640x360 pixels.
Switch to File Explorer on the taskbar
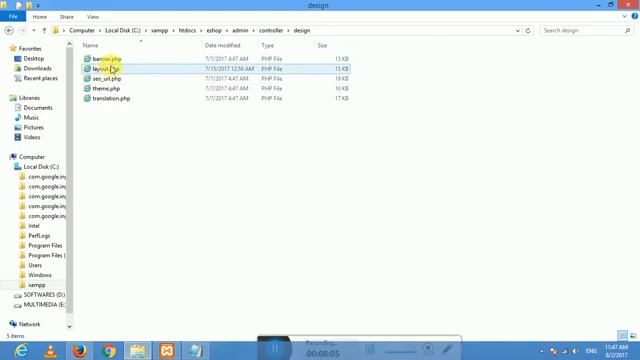(x=138, y=351)
